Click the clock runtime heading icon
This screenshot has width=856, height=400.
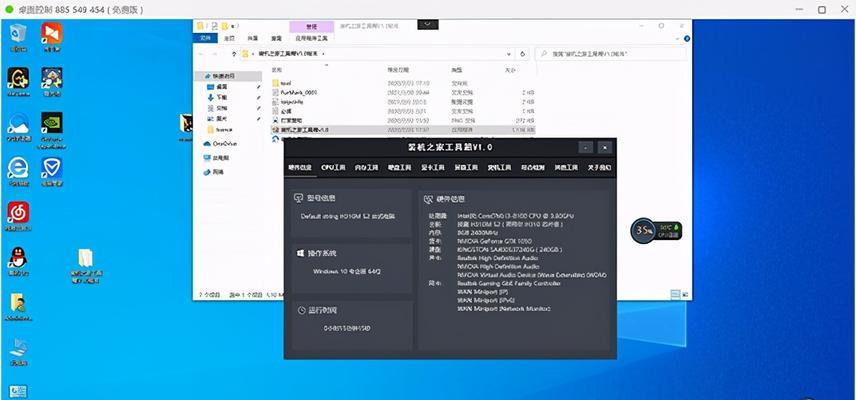coord(302,310)
